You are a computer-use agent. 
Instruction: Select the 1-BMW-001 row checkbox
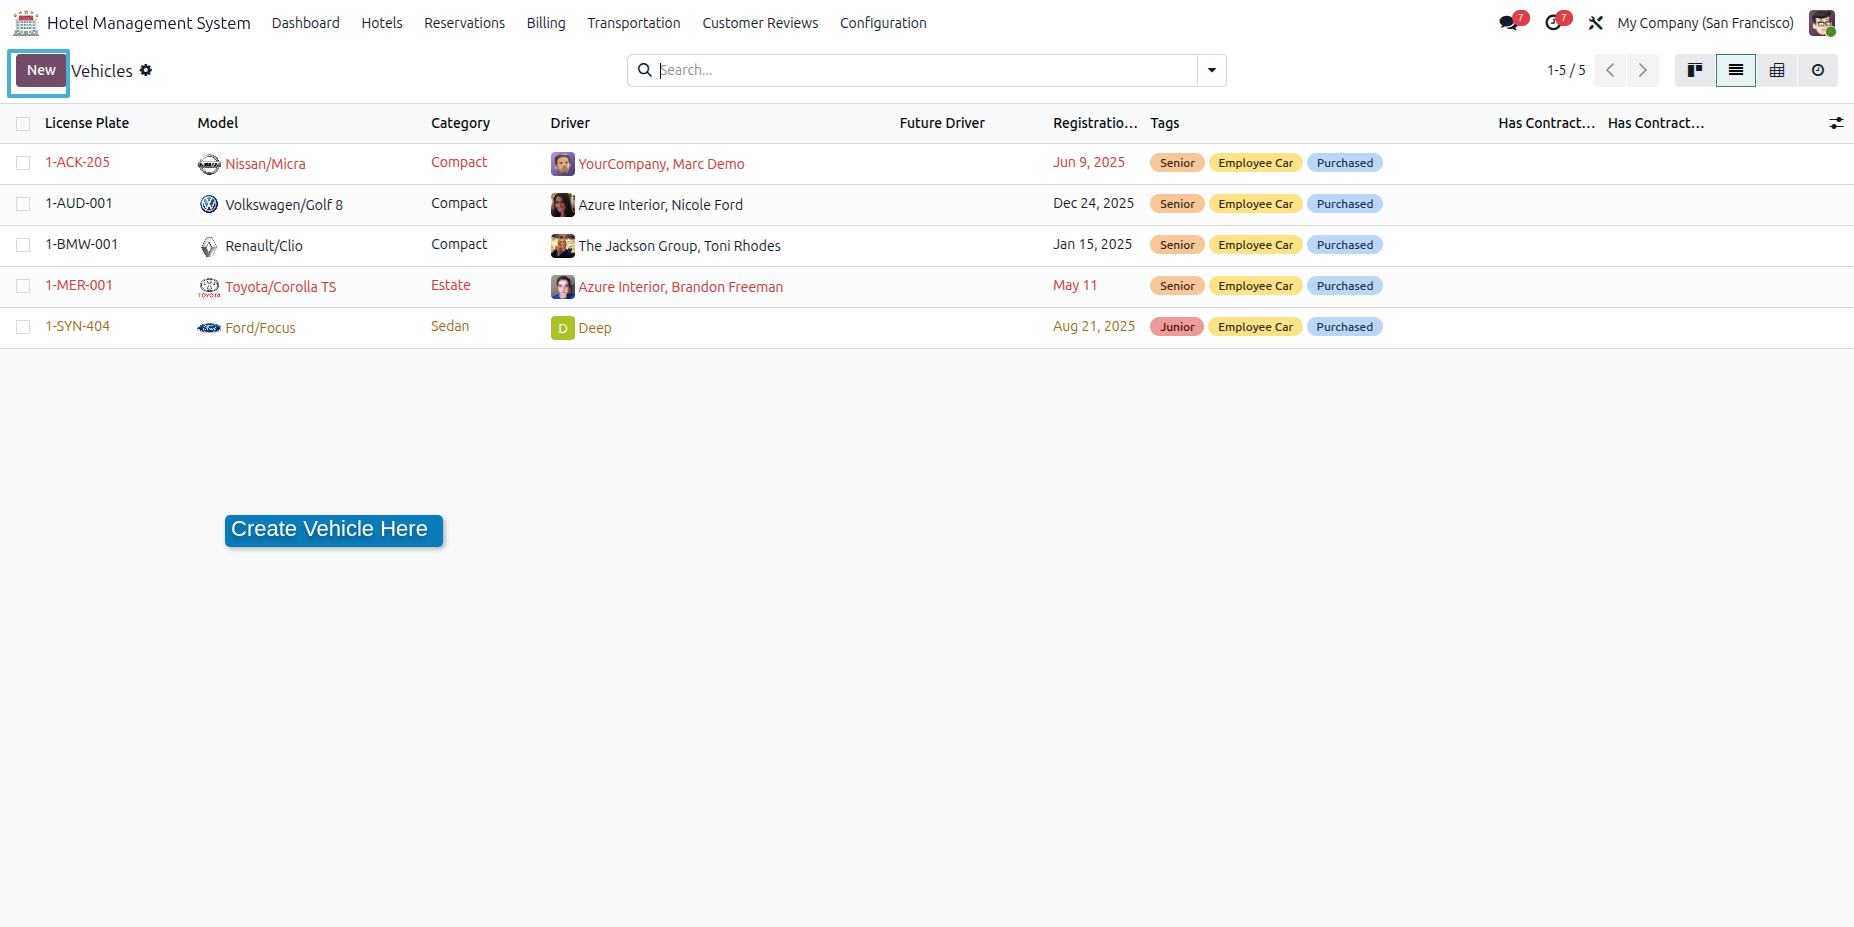pos(23,245)
